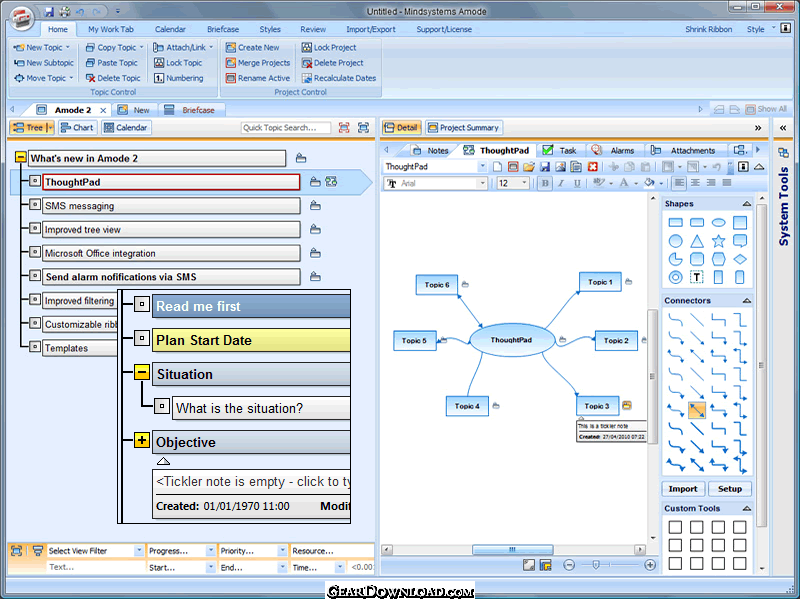Open the Import/Export ribbon tab
Image resolution: width=800 pixels, height=600 pixels.
point(370,29)
